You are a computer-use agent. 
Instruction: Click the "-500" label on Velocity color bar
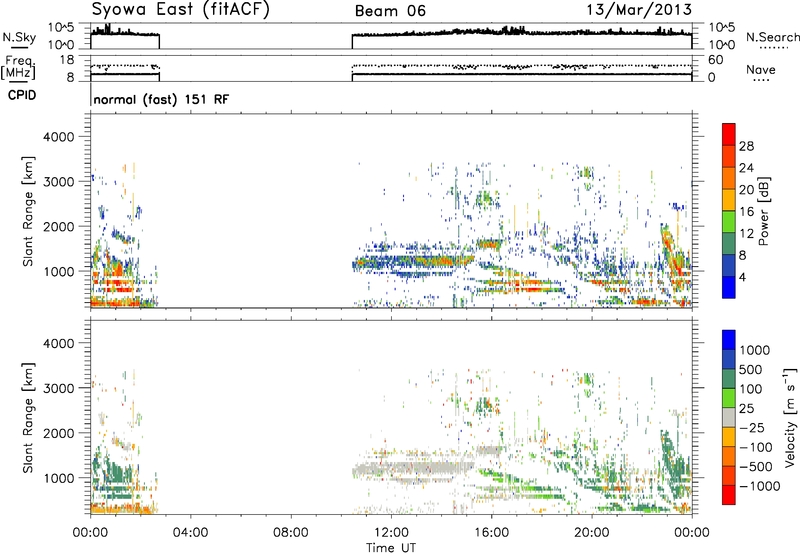[755, 467]
